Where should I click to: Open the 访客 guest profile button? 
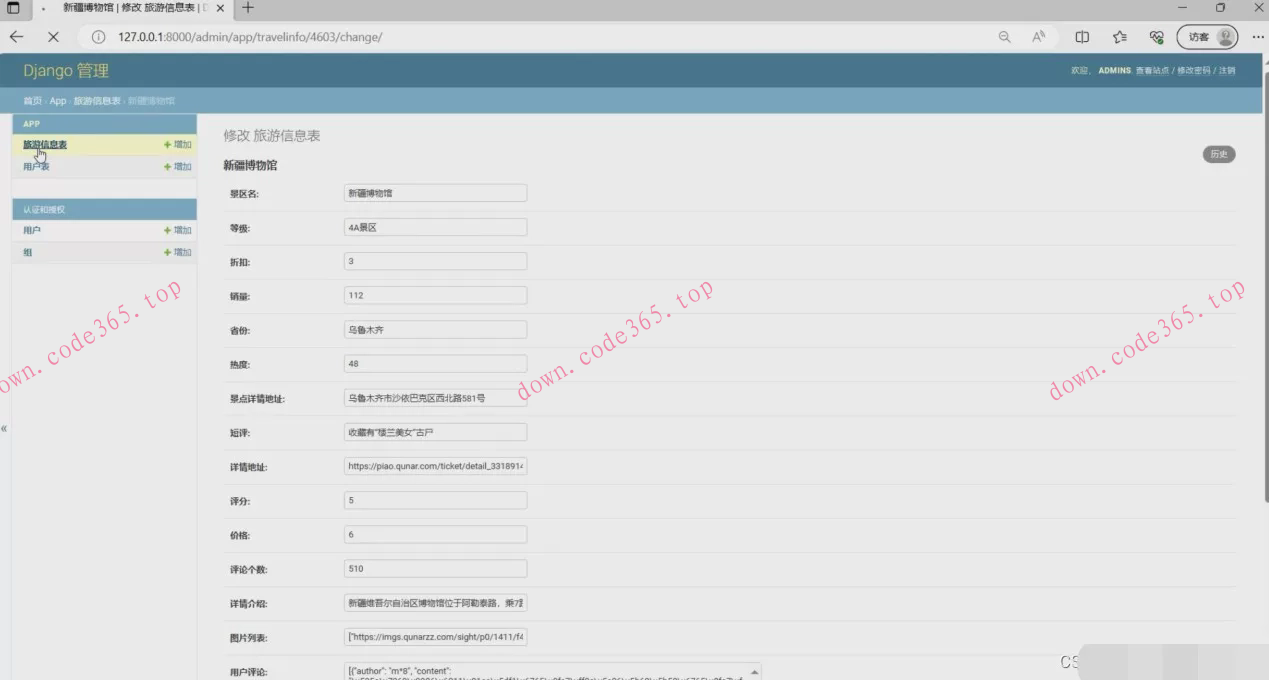tap(1207, 37)
